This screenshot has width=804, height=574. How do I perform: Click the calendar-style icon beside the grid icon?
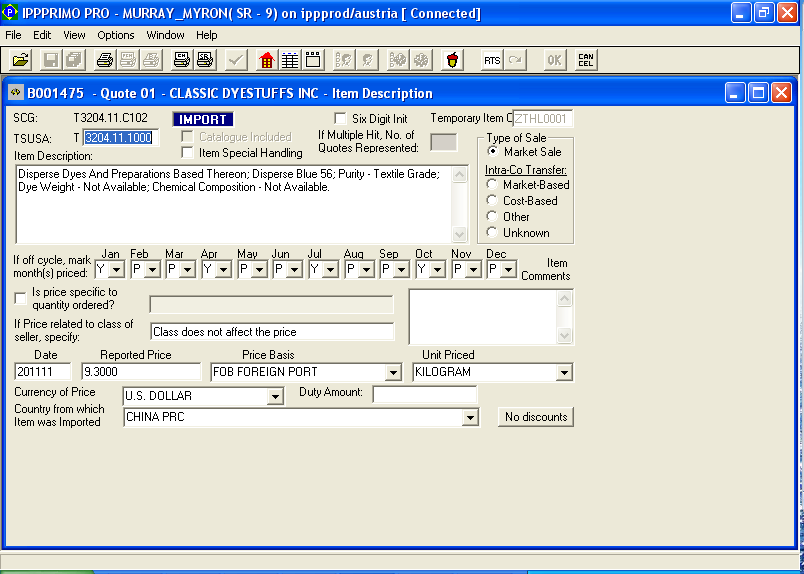point(313,60)
